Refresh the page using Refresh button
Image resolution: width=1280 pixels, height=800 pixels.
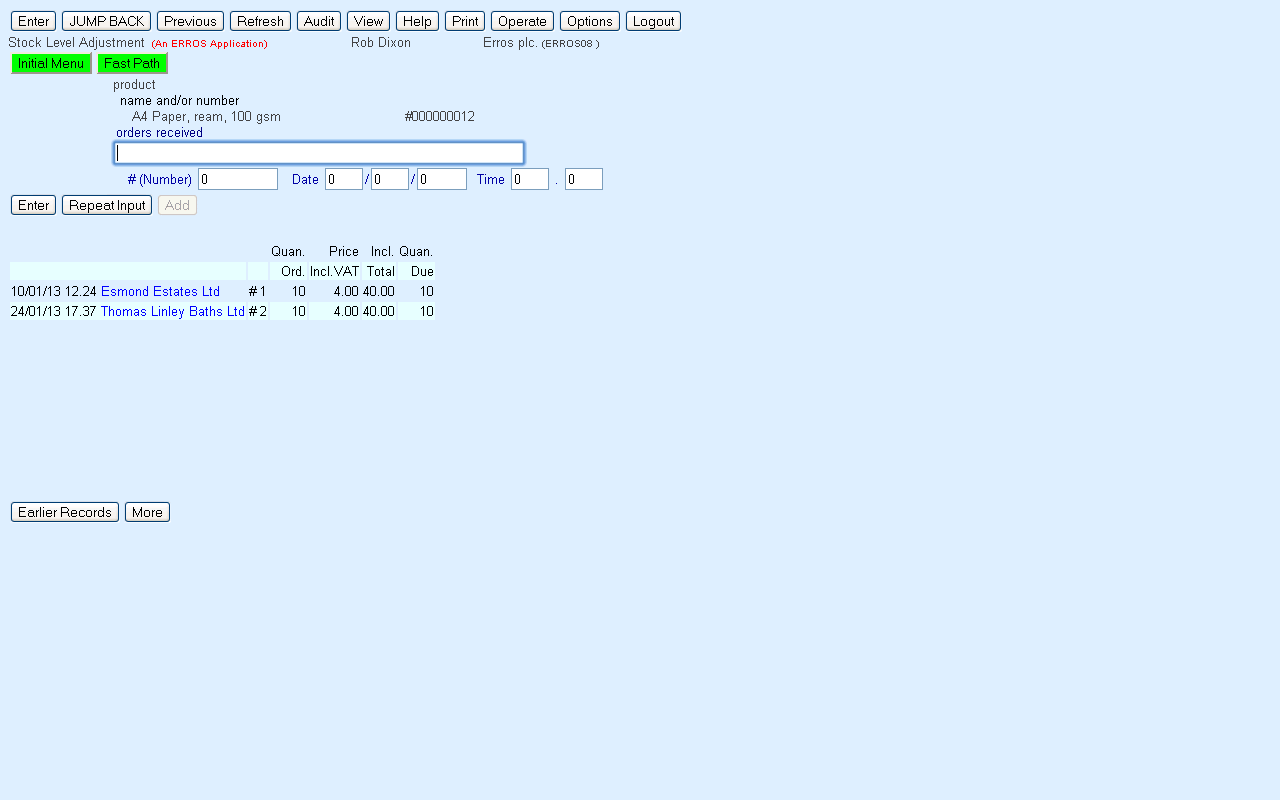tap(260, 21)
